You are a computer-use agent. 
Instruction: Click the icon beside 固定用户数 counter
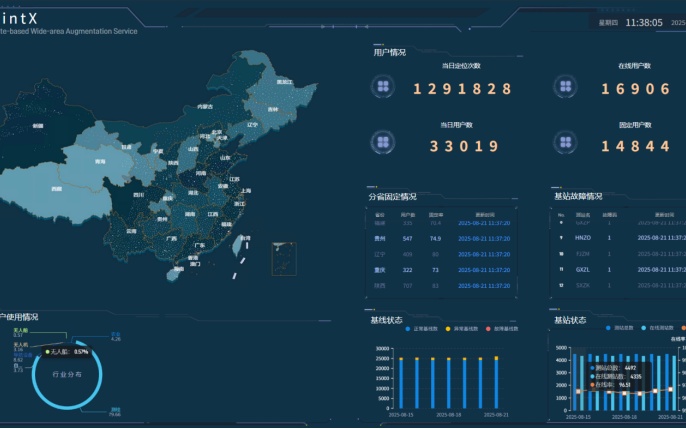click(x=566, y=146)
